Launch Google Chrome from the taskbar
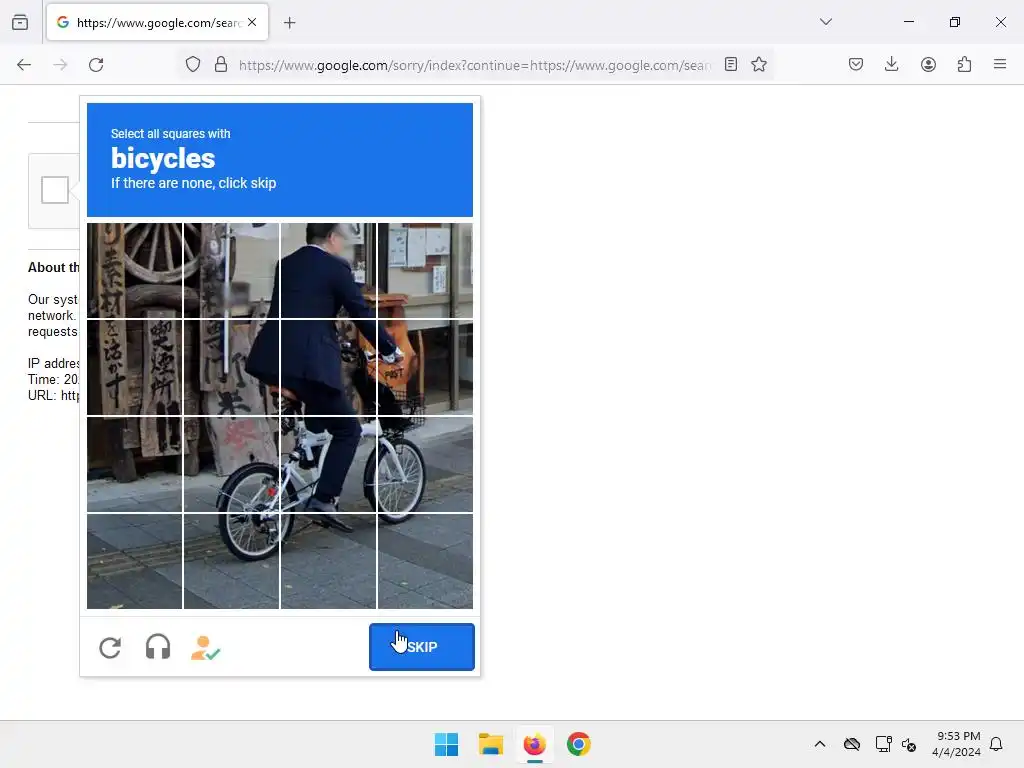The image size is (1024, 768). pos(579,744)
